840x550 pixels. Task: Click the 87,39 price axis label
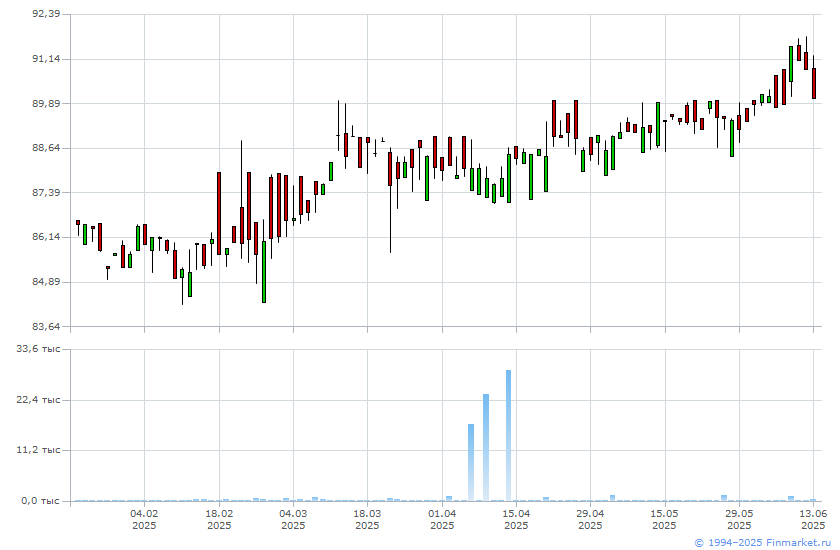(46, 192)
